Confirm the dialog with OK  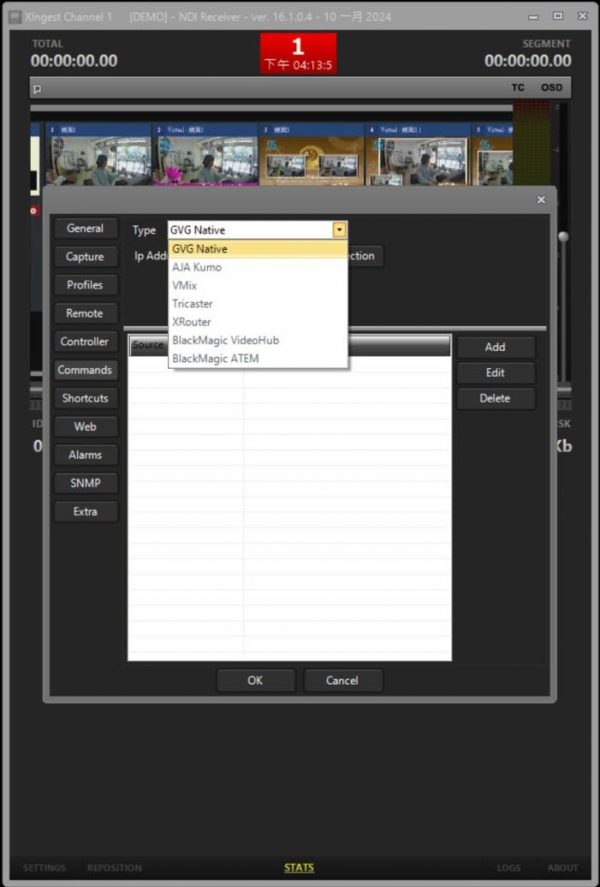click(x=256, y=681)
